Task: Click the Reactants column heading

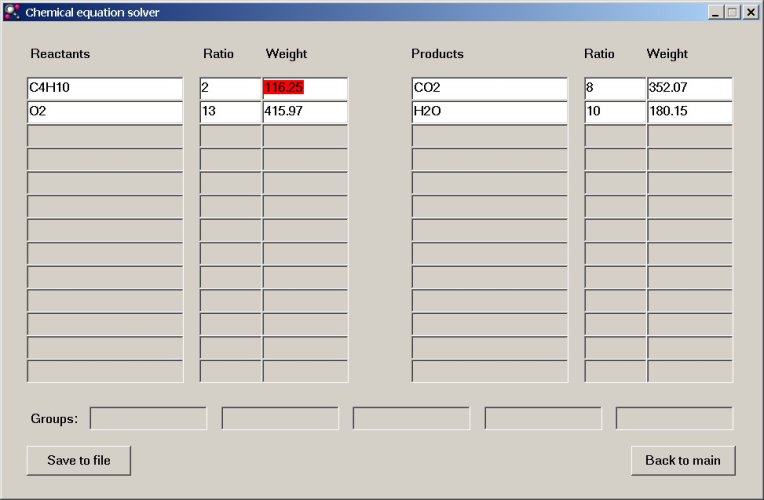Action: pos(60,54)
